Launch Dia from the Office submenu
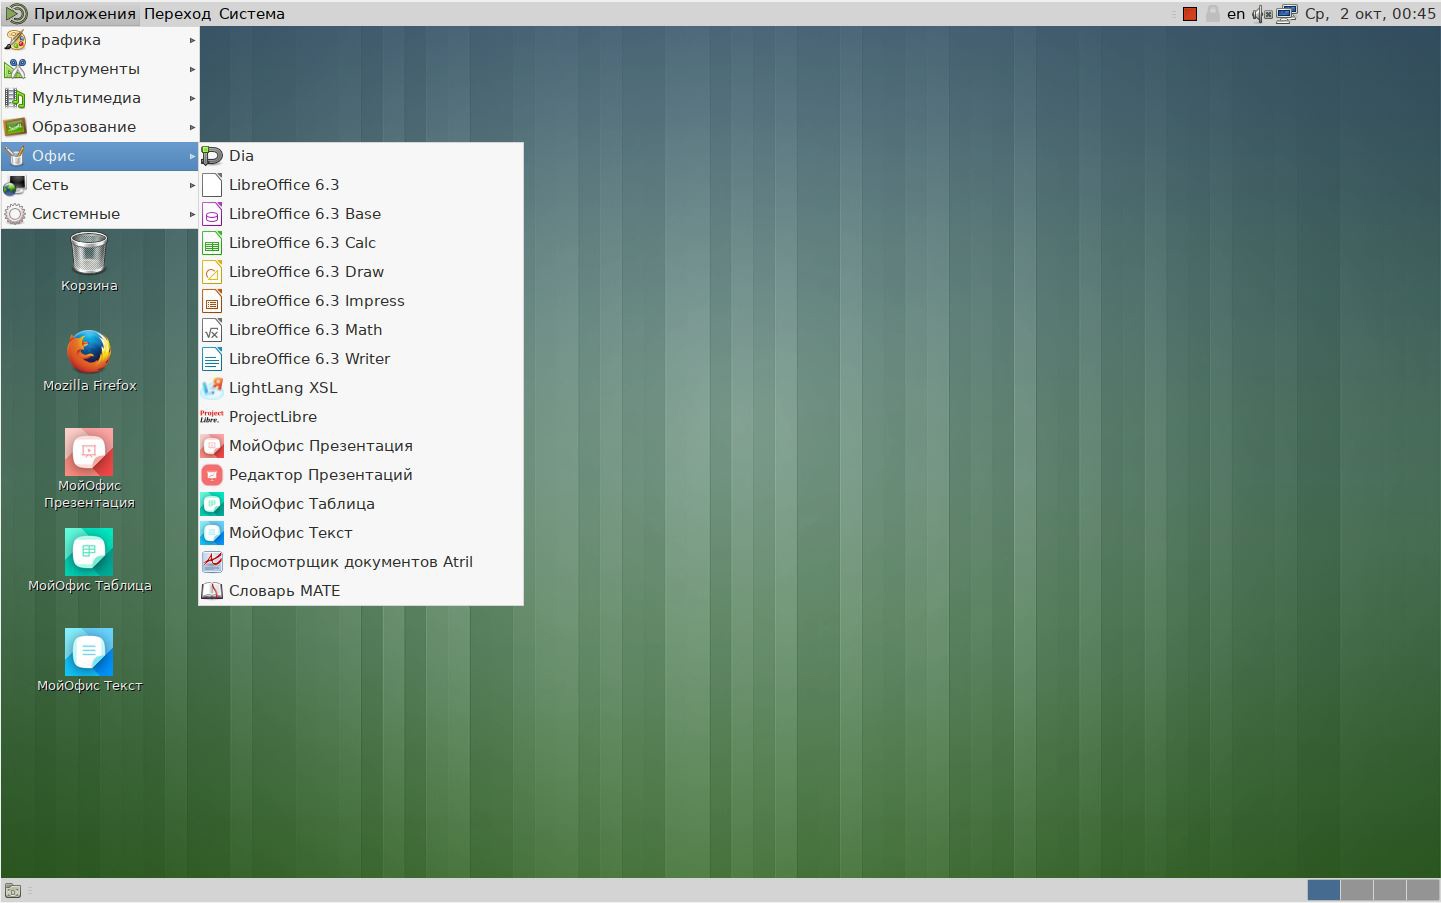The width and height of the screenshot is (1441, 903). (x=361, y=156)
